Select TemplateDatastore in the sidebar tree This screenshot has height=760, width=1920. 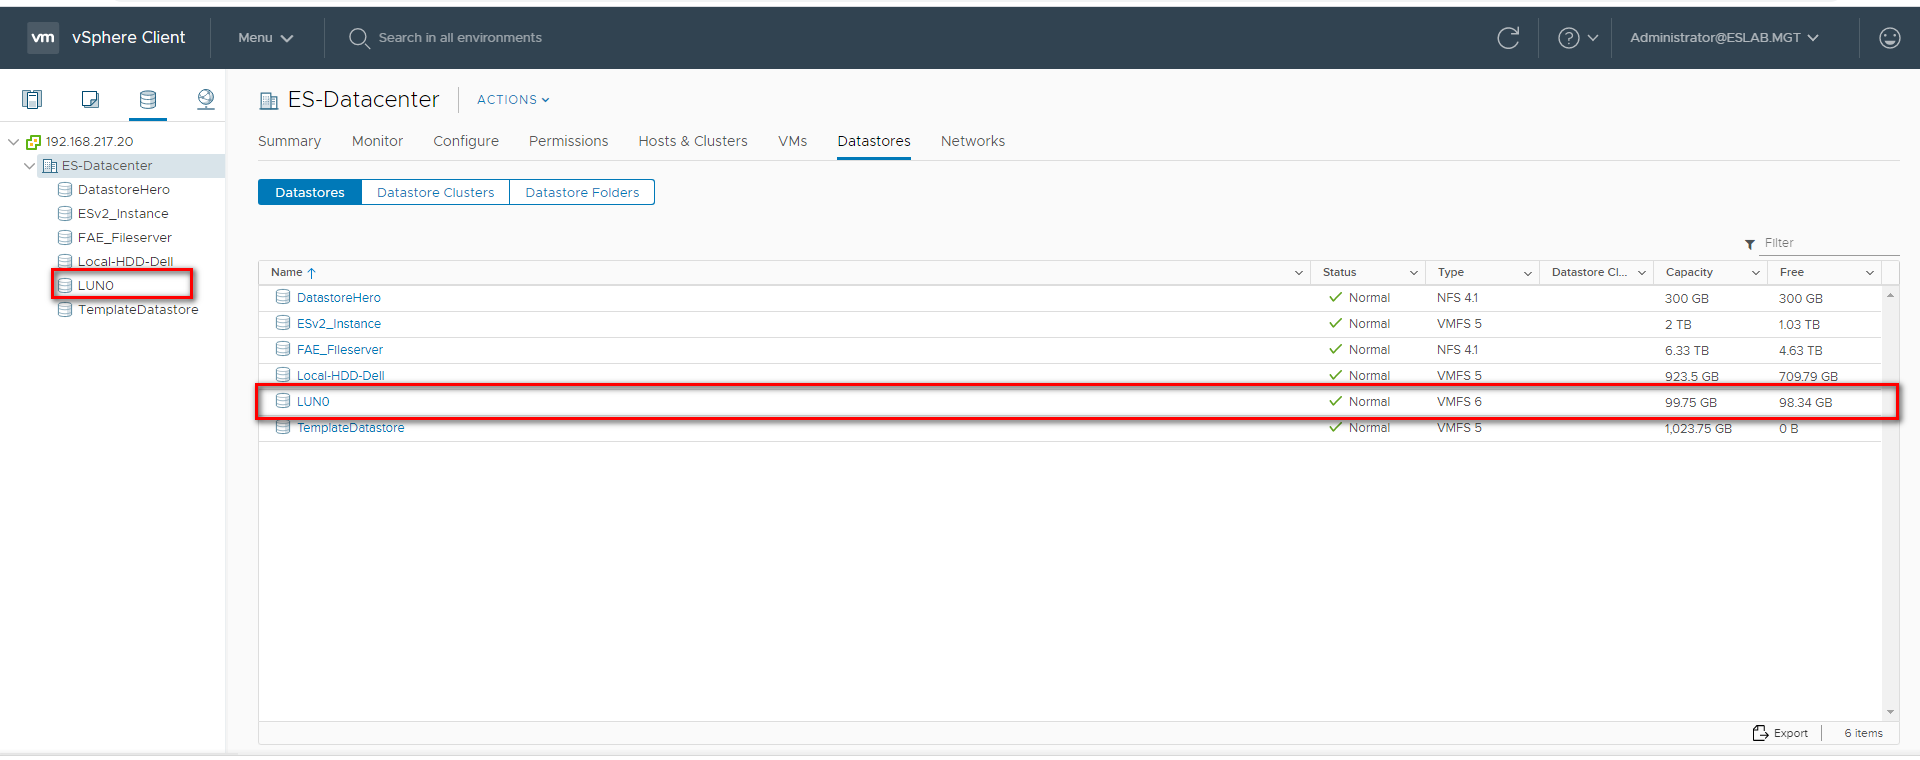click(138, 310)
